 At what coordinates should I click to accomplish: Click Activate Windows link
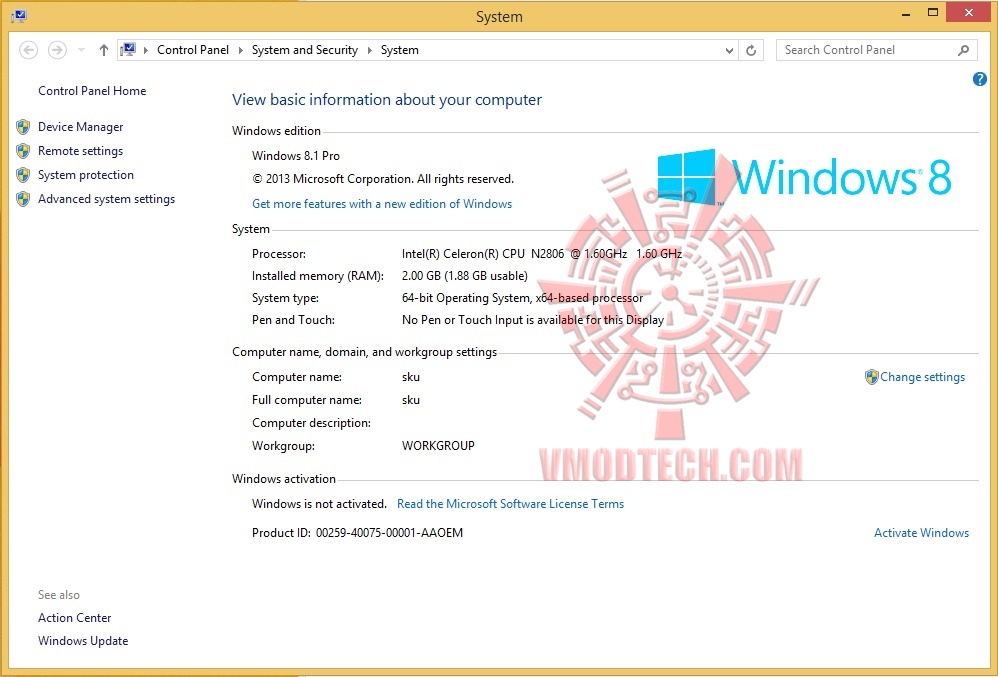point(921,533)
